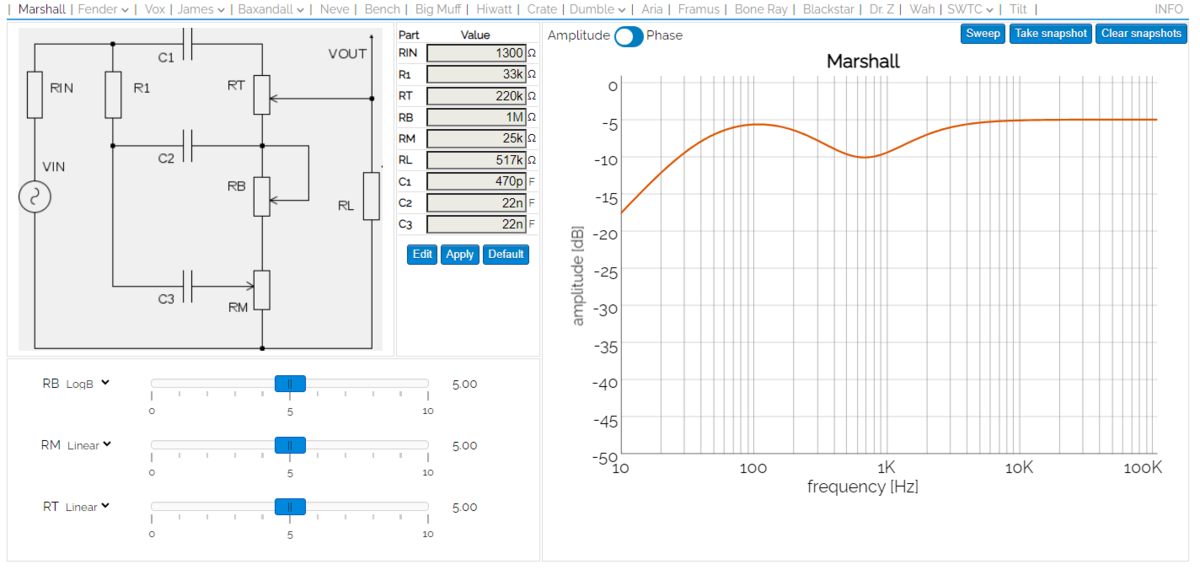Click the R1 resistor symbol in schematic

click(113, 95)
